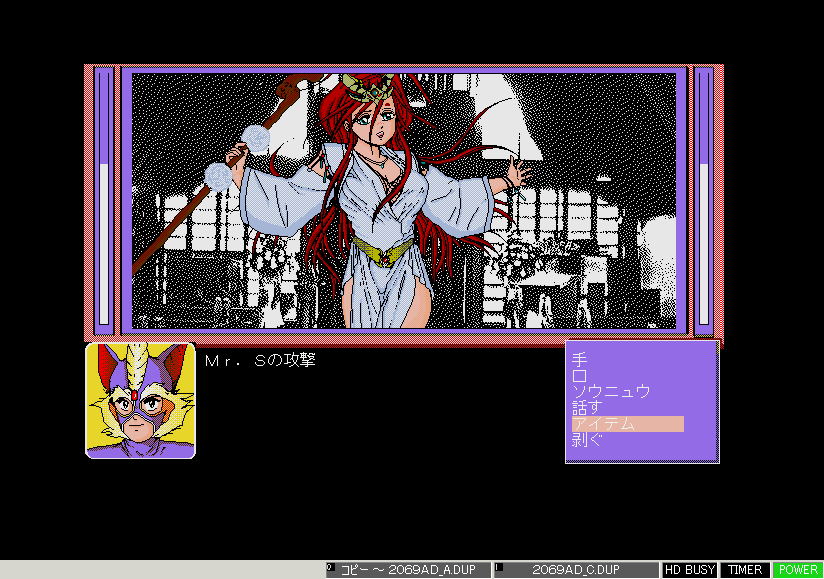This screenshot has width=824, height=579.
Task: Toggle the green POWER indicator
Action: [798, 570]
